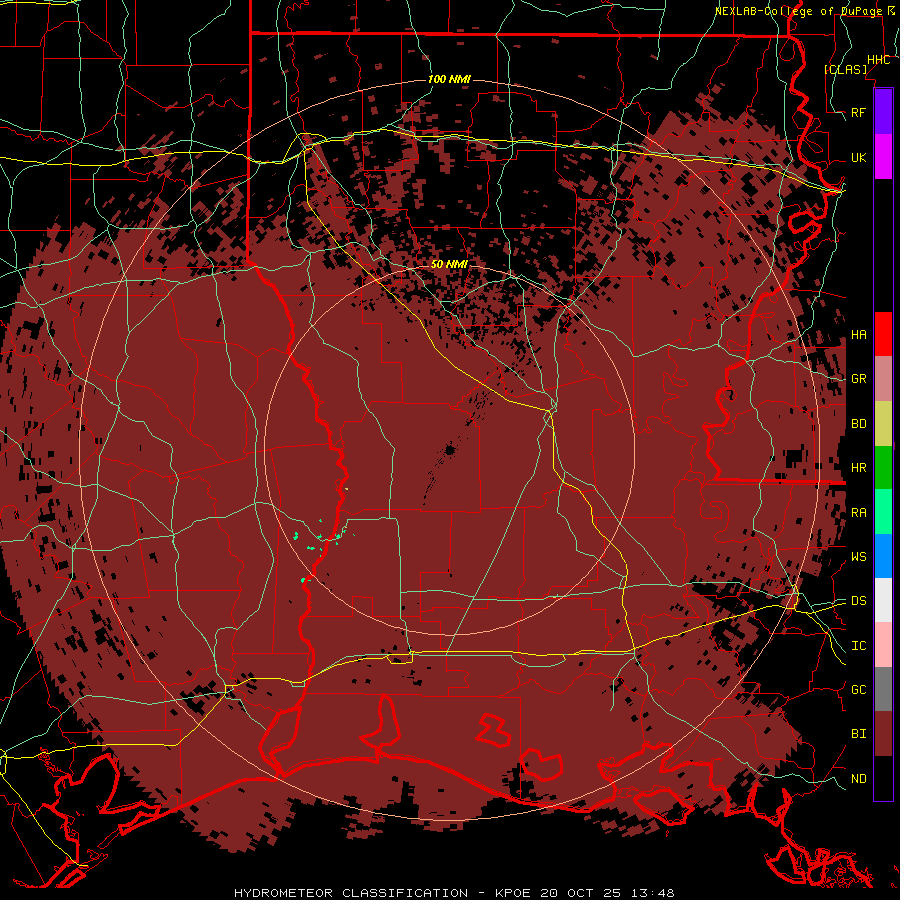The width and height of the screenshot is (900, 900).
Task: Click the UK magenta color swatch
Action: click(x=883, y=157)
